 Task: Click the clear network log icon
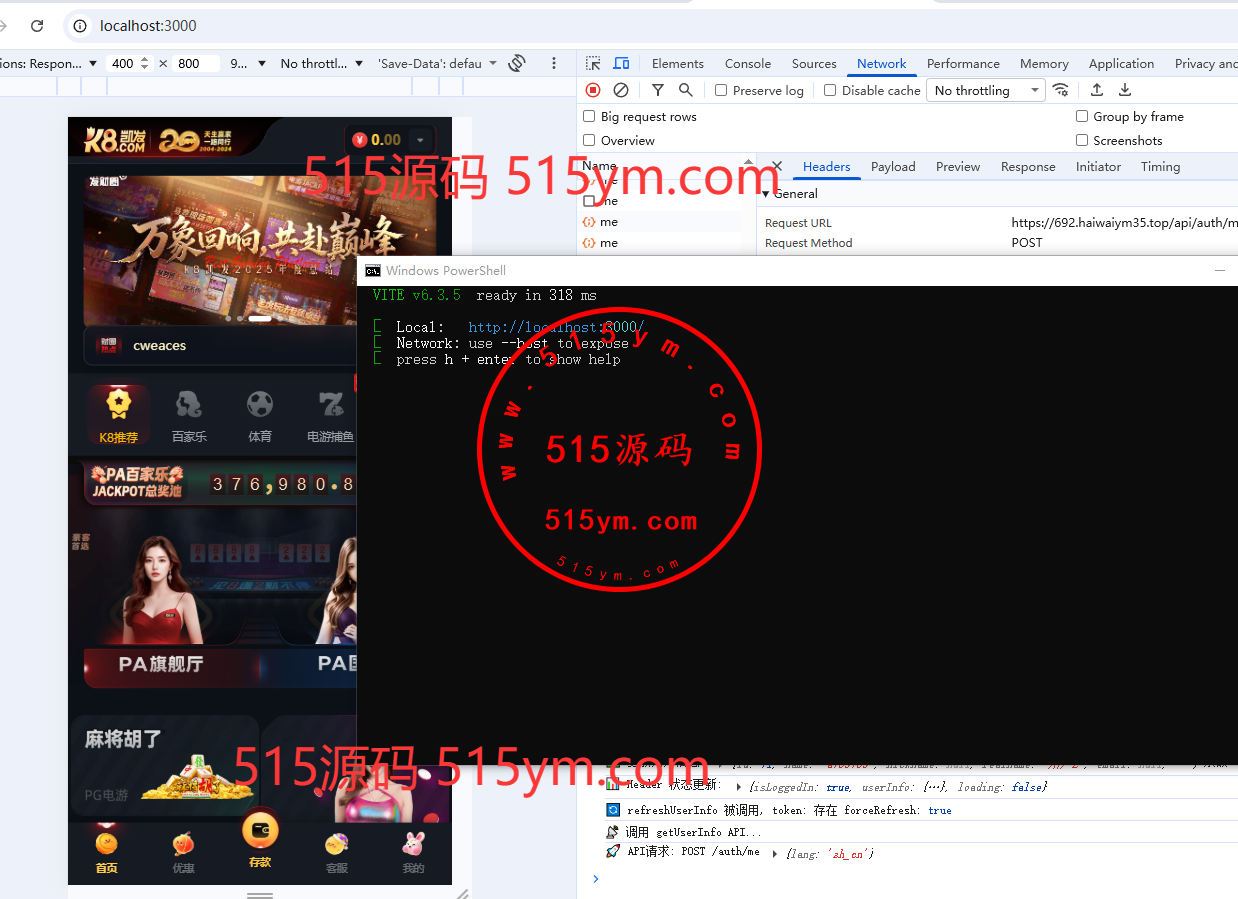(x=621, y=90)
